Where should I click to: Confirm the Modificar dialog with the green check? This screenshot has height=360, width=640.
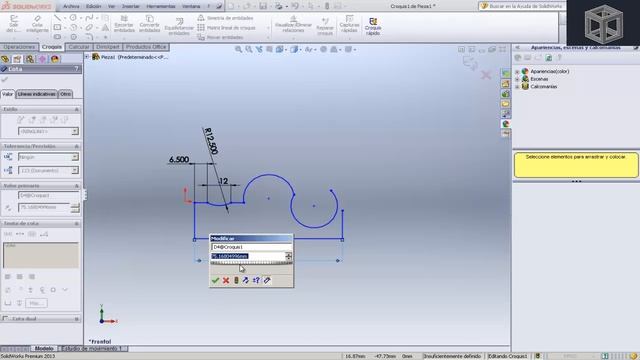coord(215,280)
